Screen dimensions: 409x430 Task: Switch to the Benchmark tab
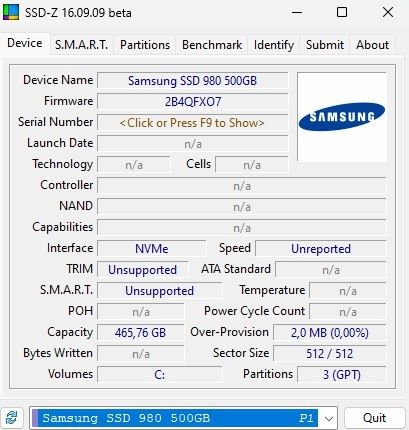212,45
